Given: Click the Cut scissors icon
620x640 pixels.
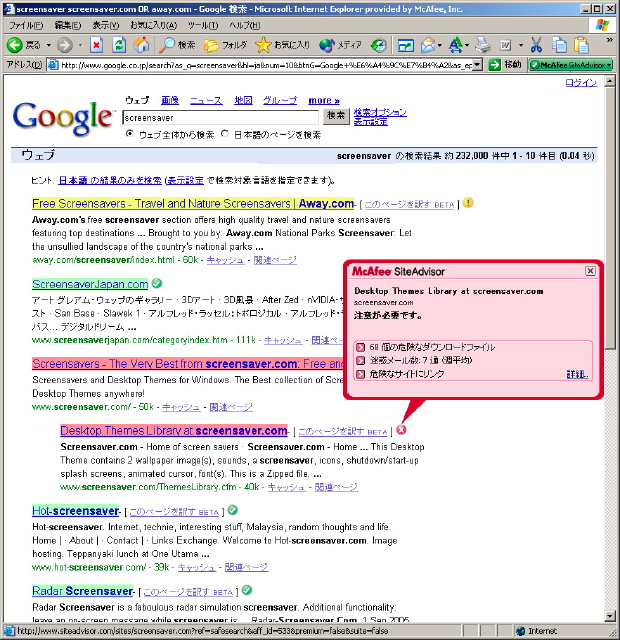Looking at the screenshot, I should (x=536, y=45).
